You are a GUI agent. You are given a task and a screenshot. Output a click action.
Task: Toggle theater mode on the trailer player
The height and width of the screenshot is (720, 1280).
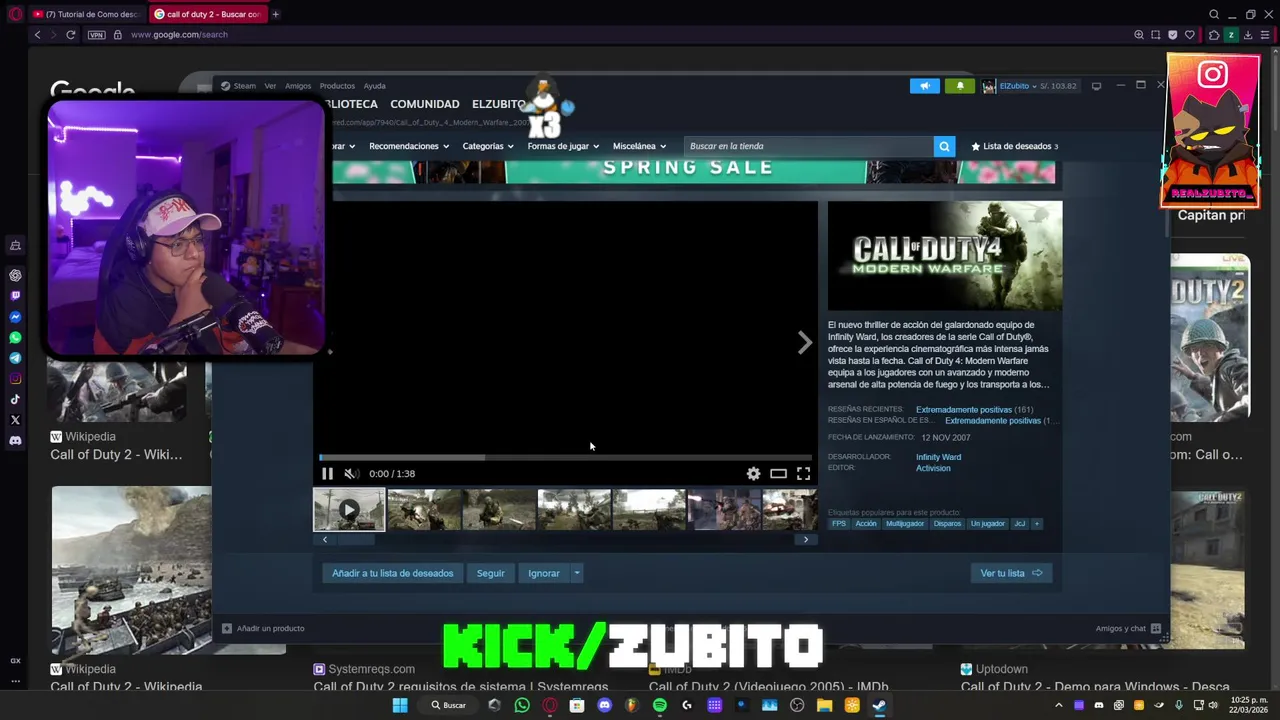pos(778,474)
